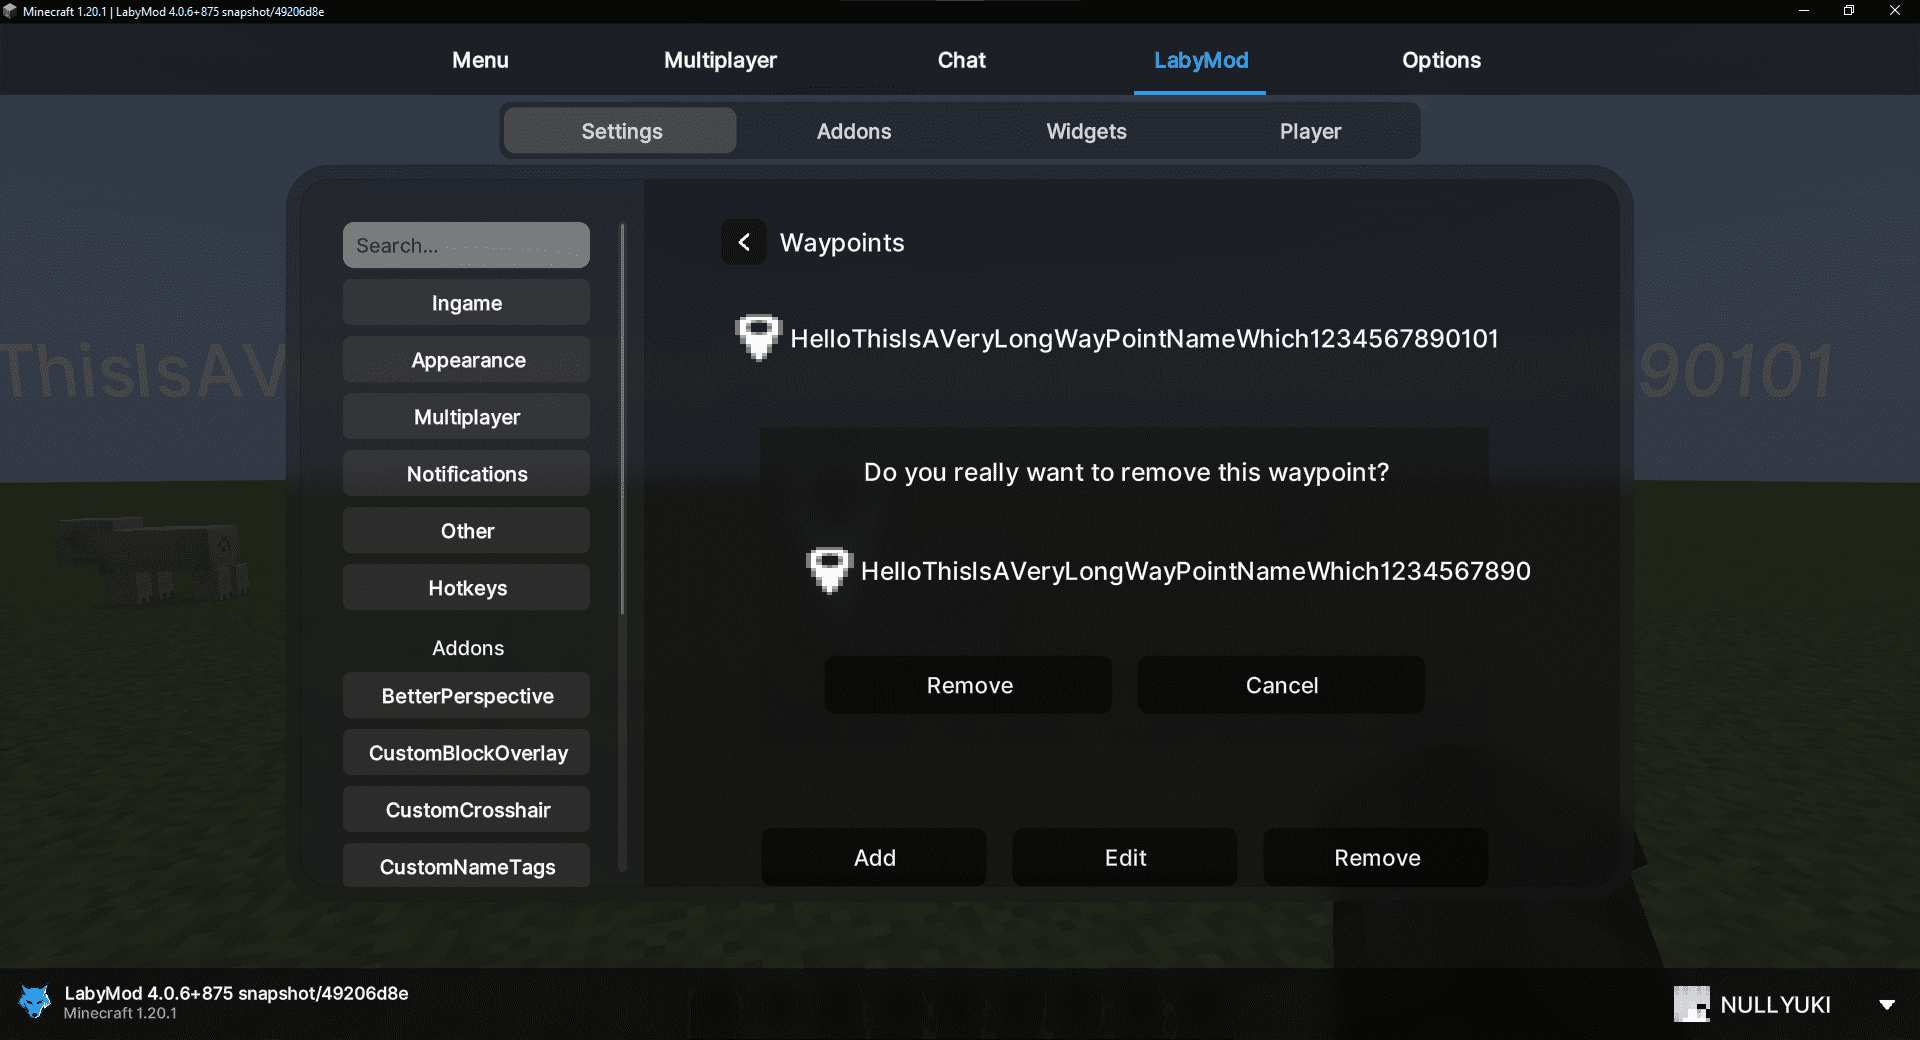
Task: Close the Minecraft window
Action: point(1895,11)
